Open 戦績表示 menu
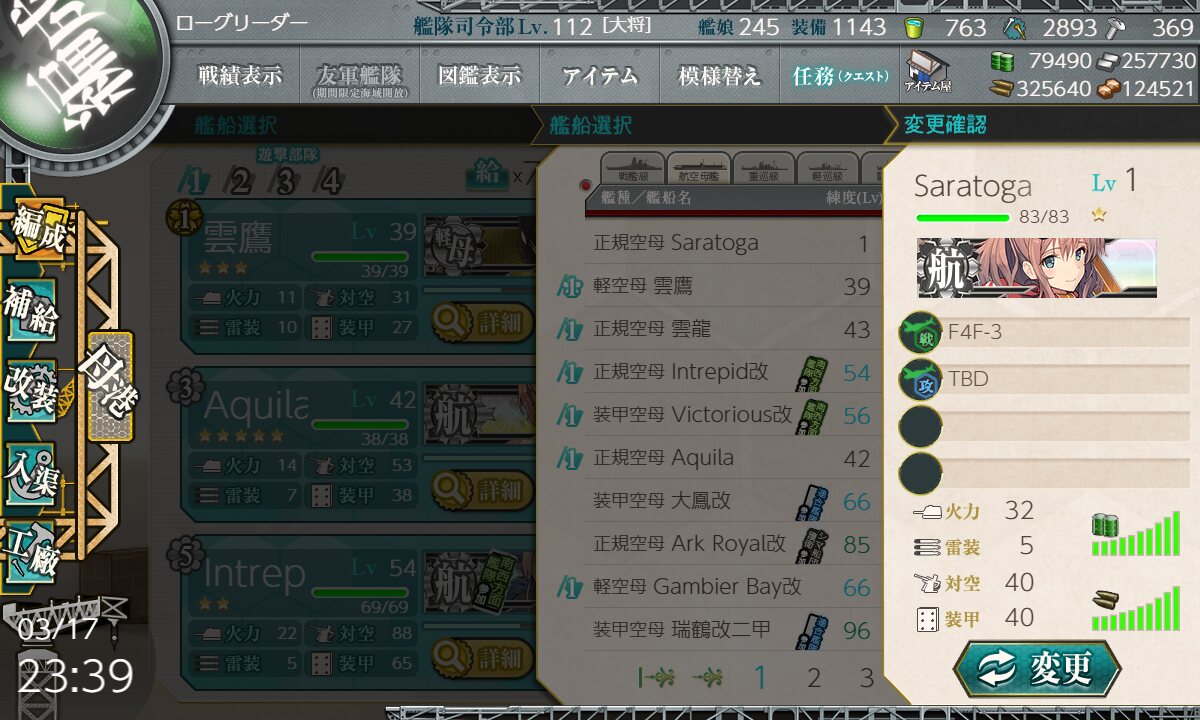This screenshot has width=1200, height=720. click(x=240, y=76)
